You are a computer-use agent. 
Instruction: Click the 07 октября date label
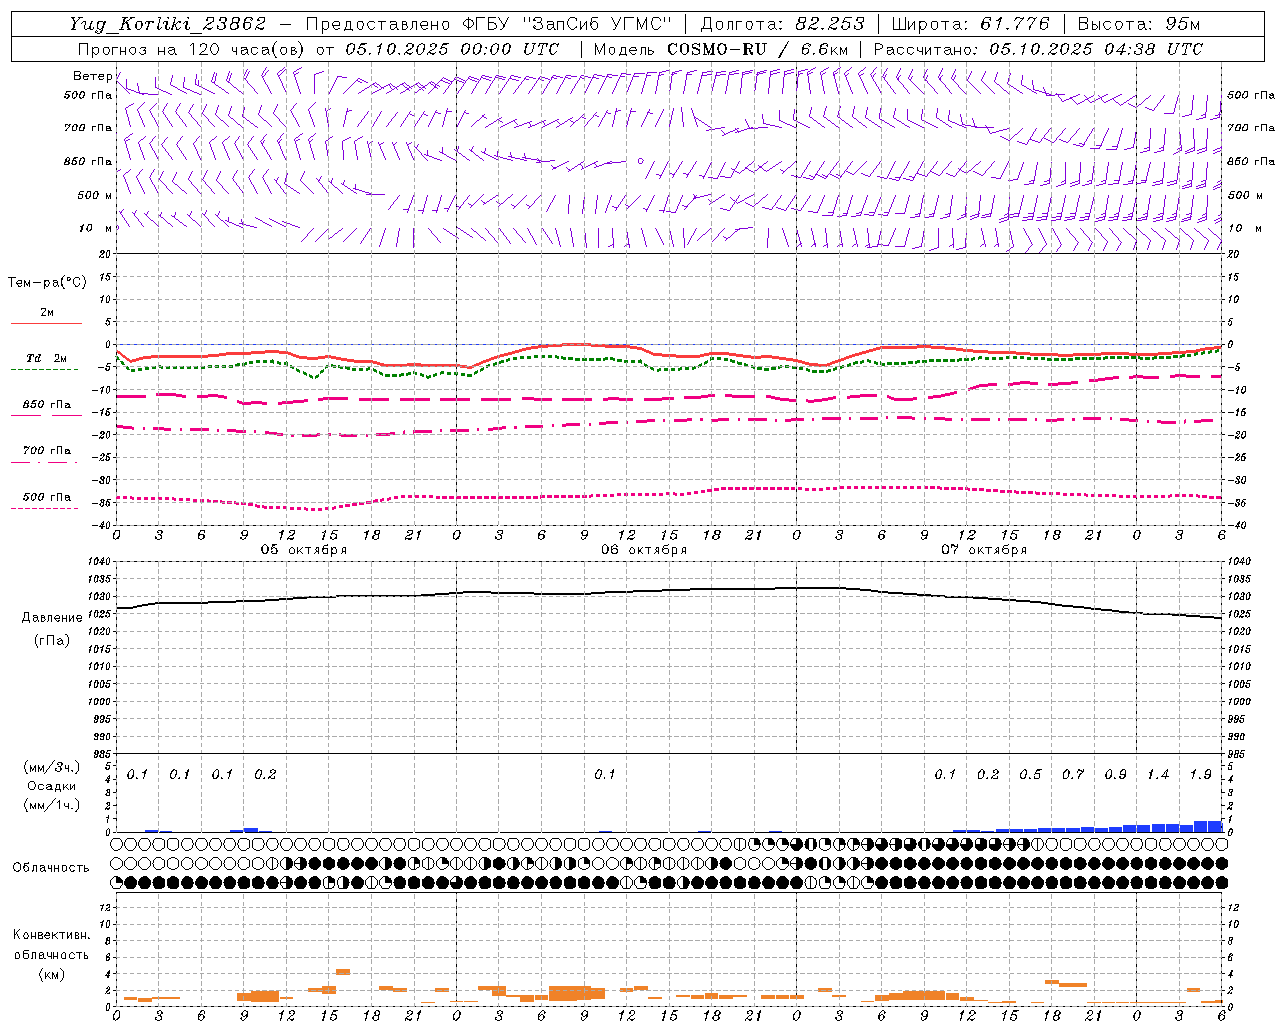pyautogui.click(x=984, y=550)
